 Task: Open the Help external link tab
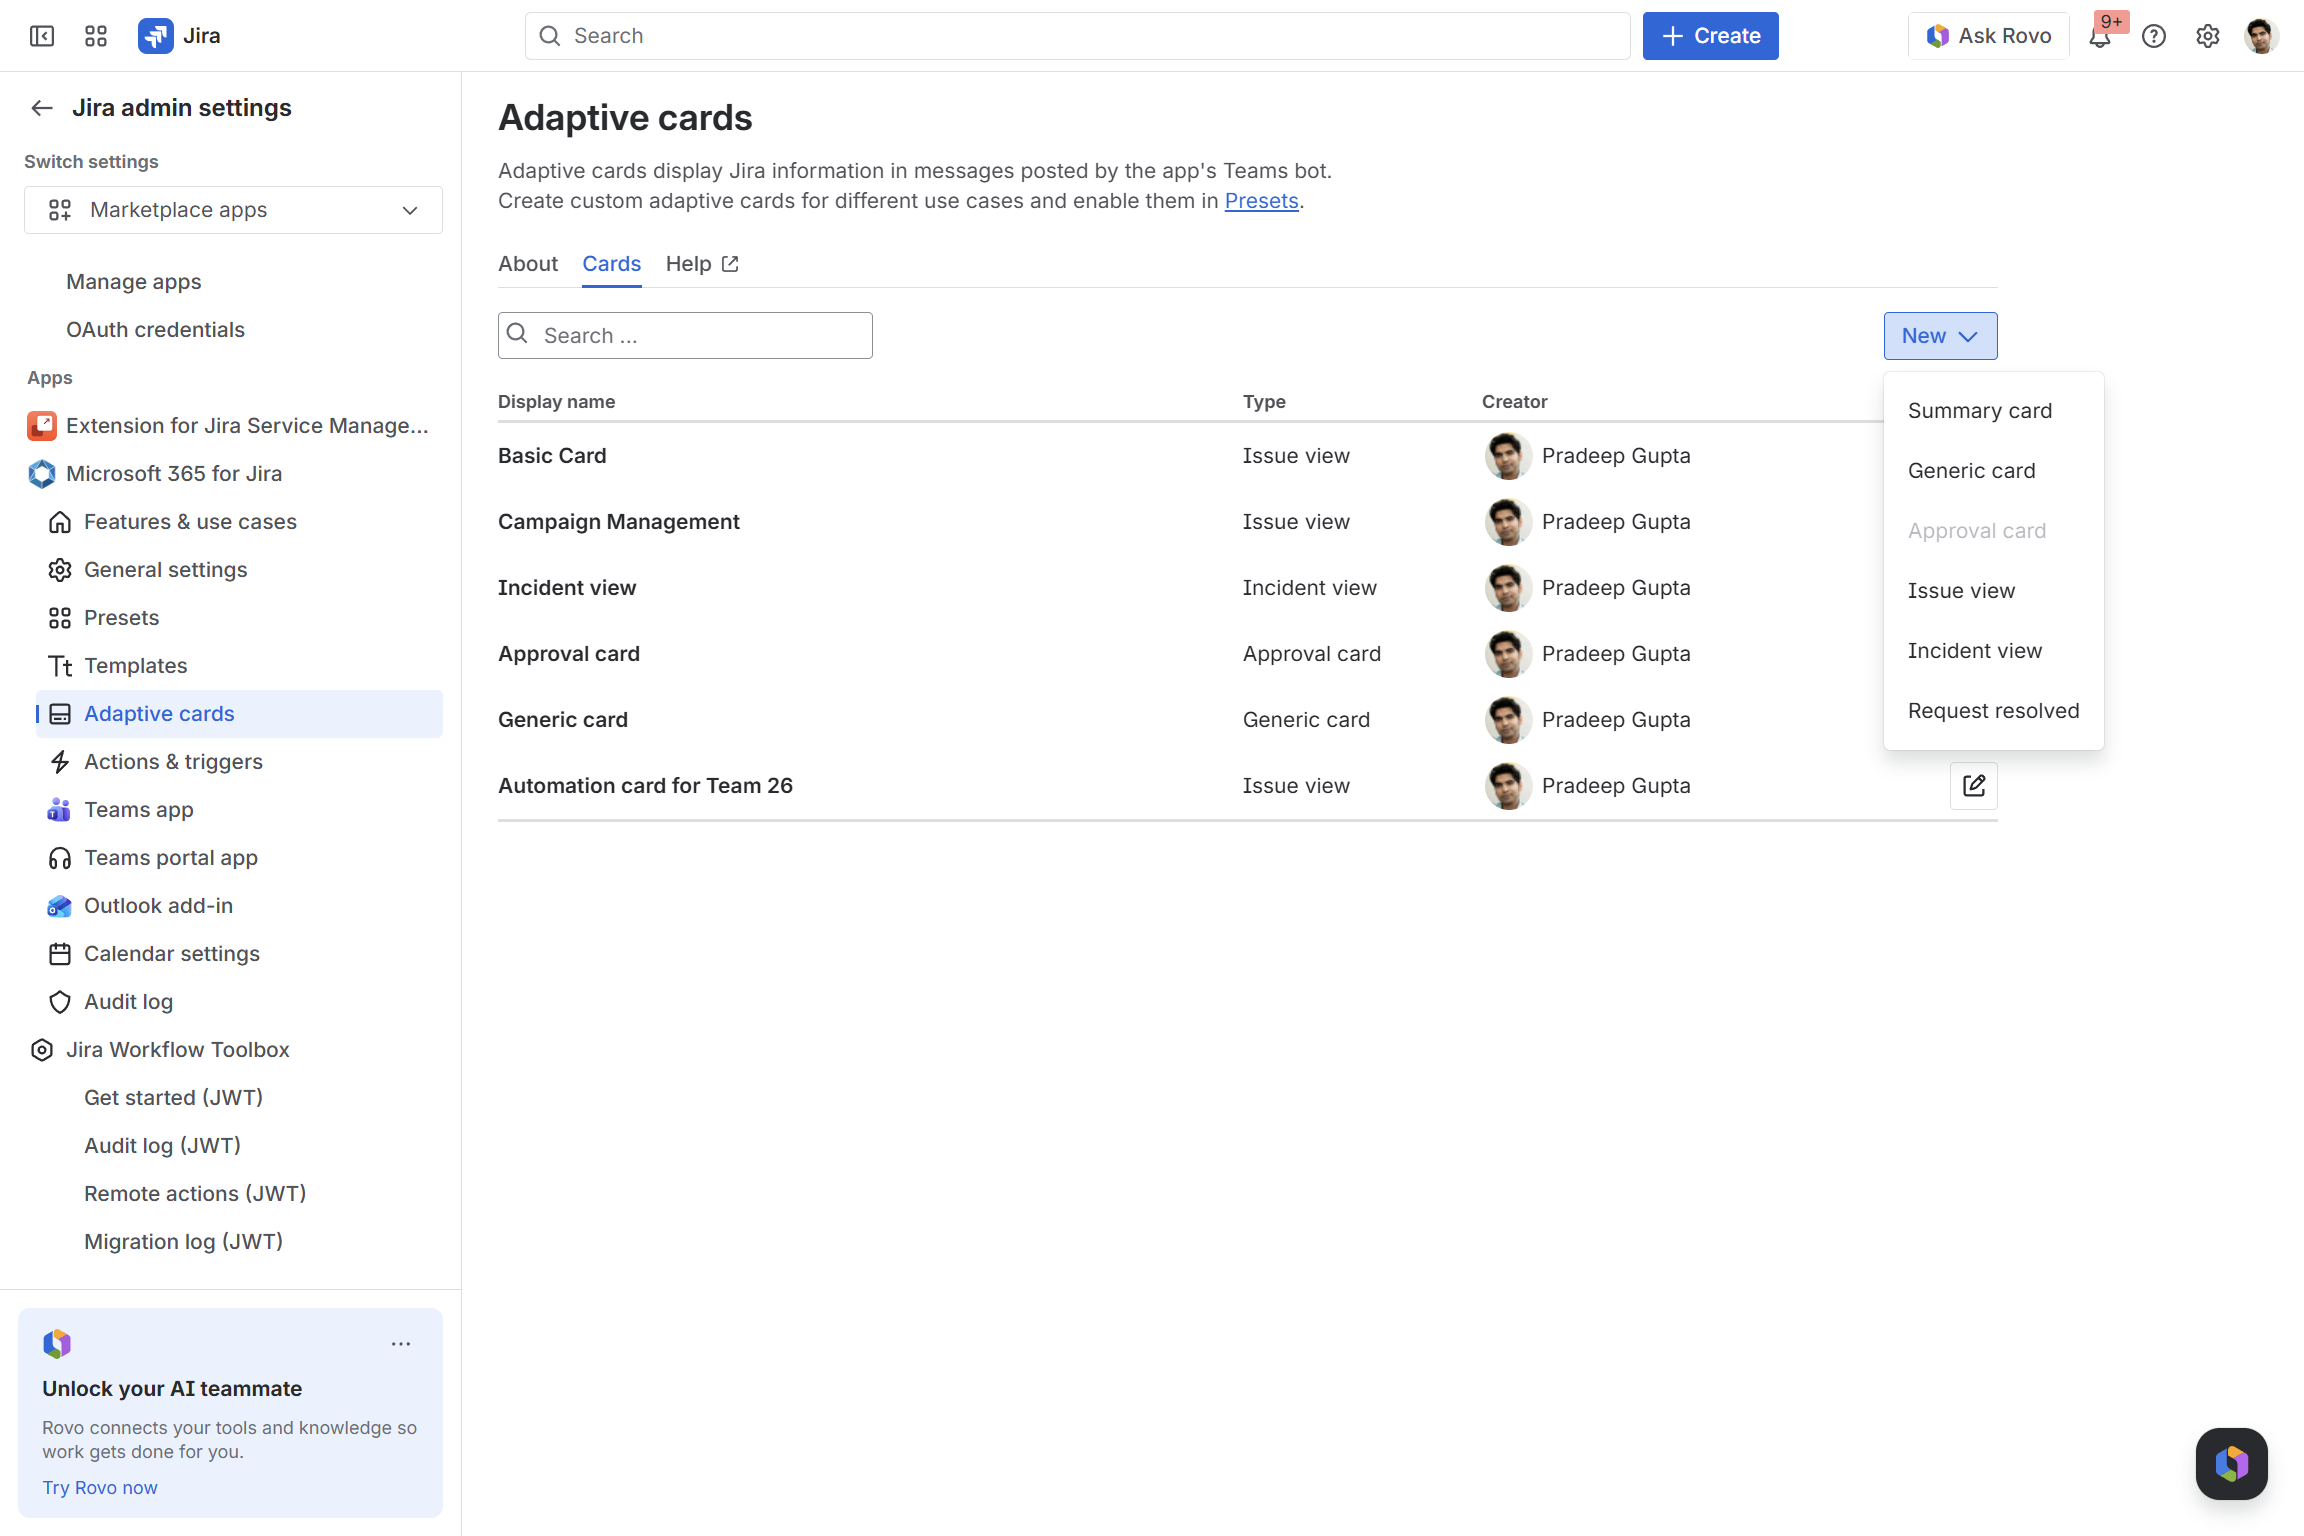tap(702, 264)
